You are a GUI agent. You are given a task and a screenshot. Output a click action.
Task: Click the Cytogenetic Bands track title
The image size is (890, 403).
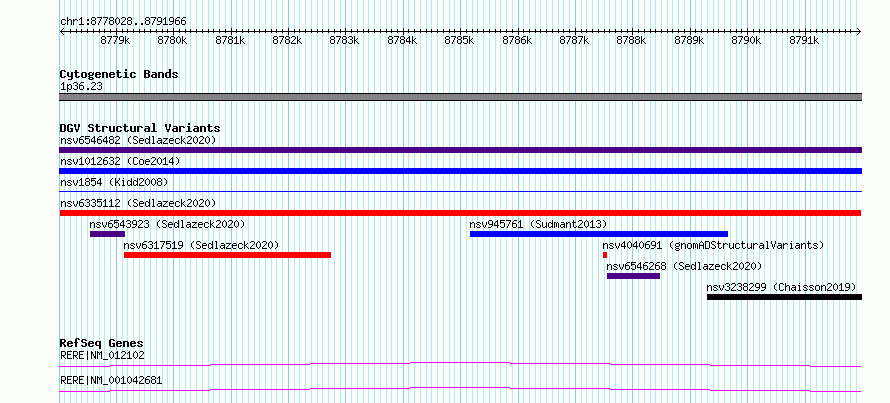[x=119, y=74]
